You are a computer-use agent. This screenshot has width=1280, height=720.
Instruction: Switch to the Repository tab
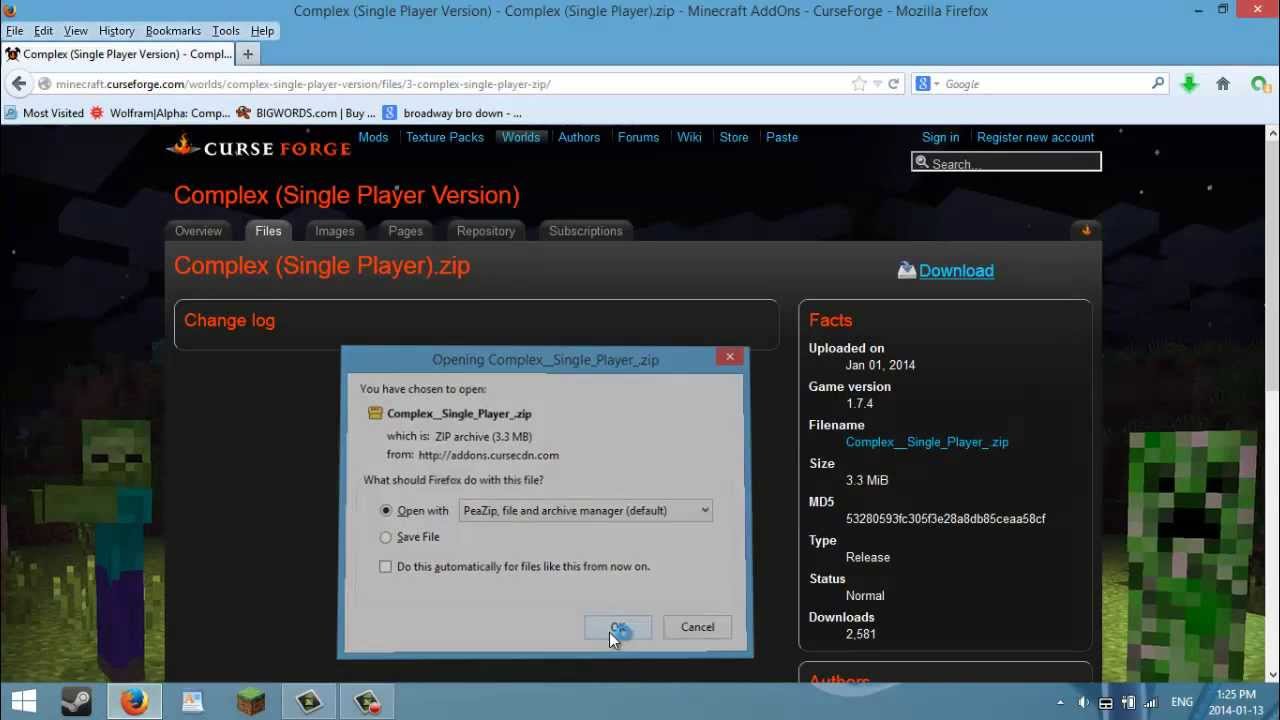(486, 231)
